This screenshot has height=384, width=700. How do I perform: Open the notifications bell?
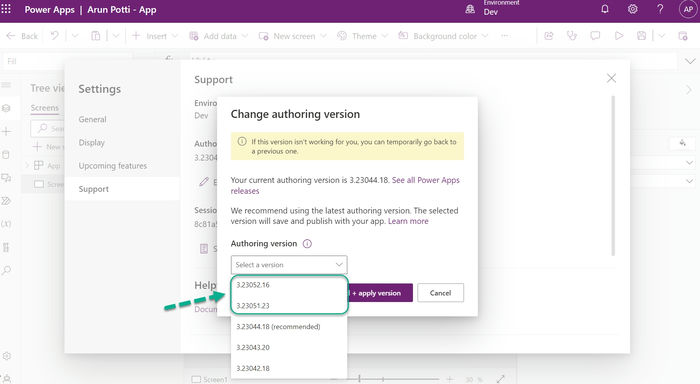click(x=605, y=9)
